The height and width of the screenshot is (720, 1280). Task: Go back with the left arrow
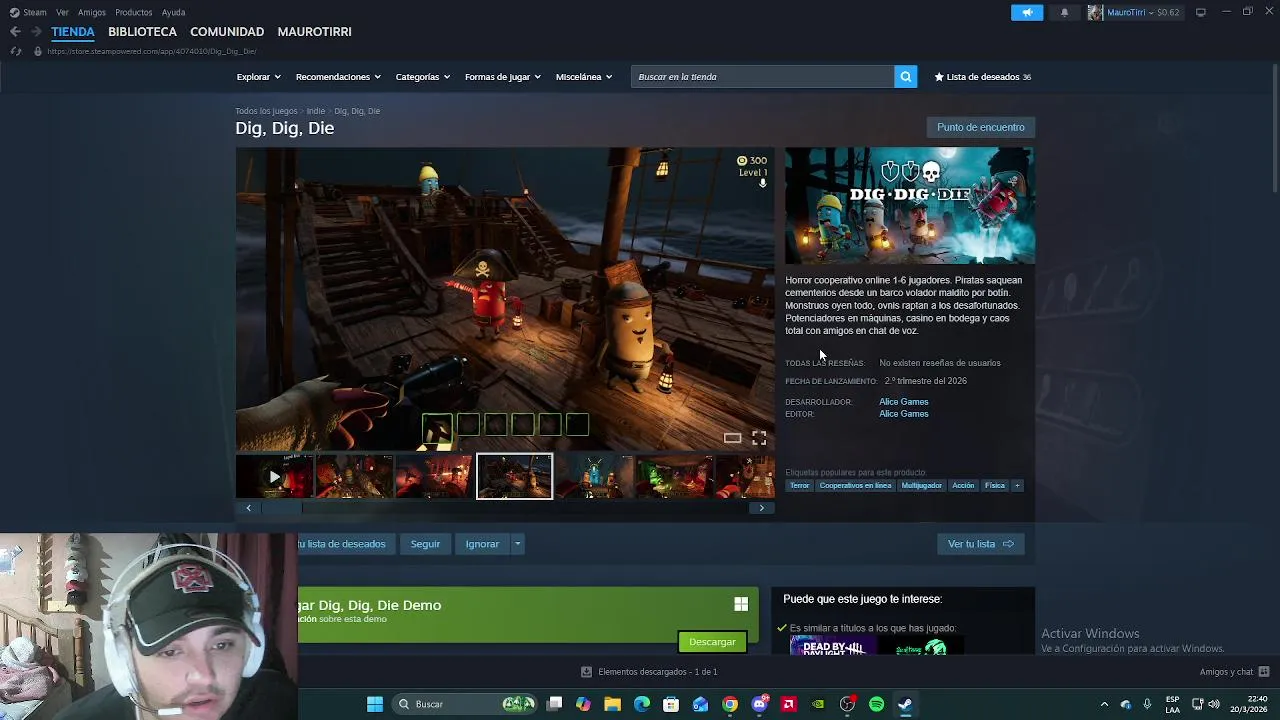(15, 32)
